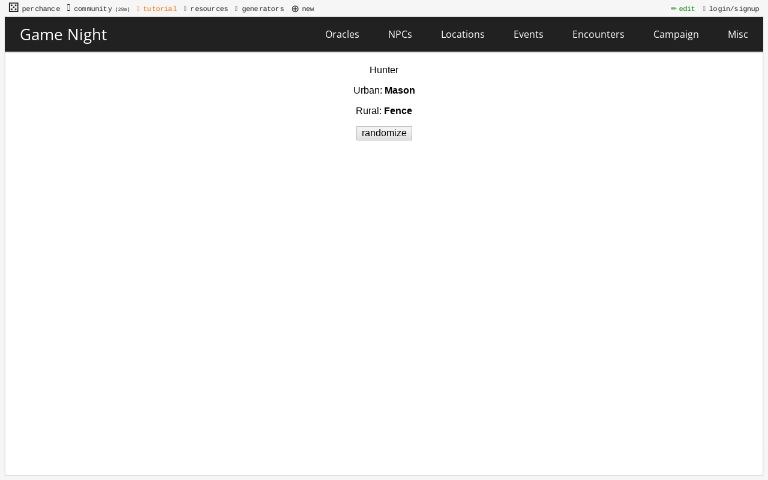Viewport: 768px width, 480px height.
Task: Open the Oracles menu
Action: pyautogui.click(x=342, y=34)
